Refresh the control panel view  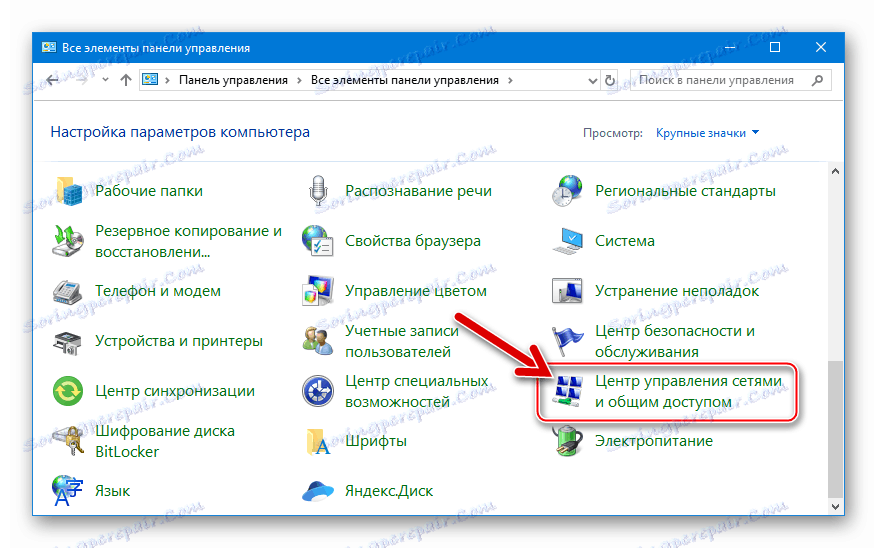pyautogui.click(x=610, y=81)
